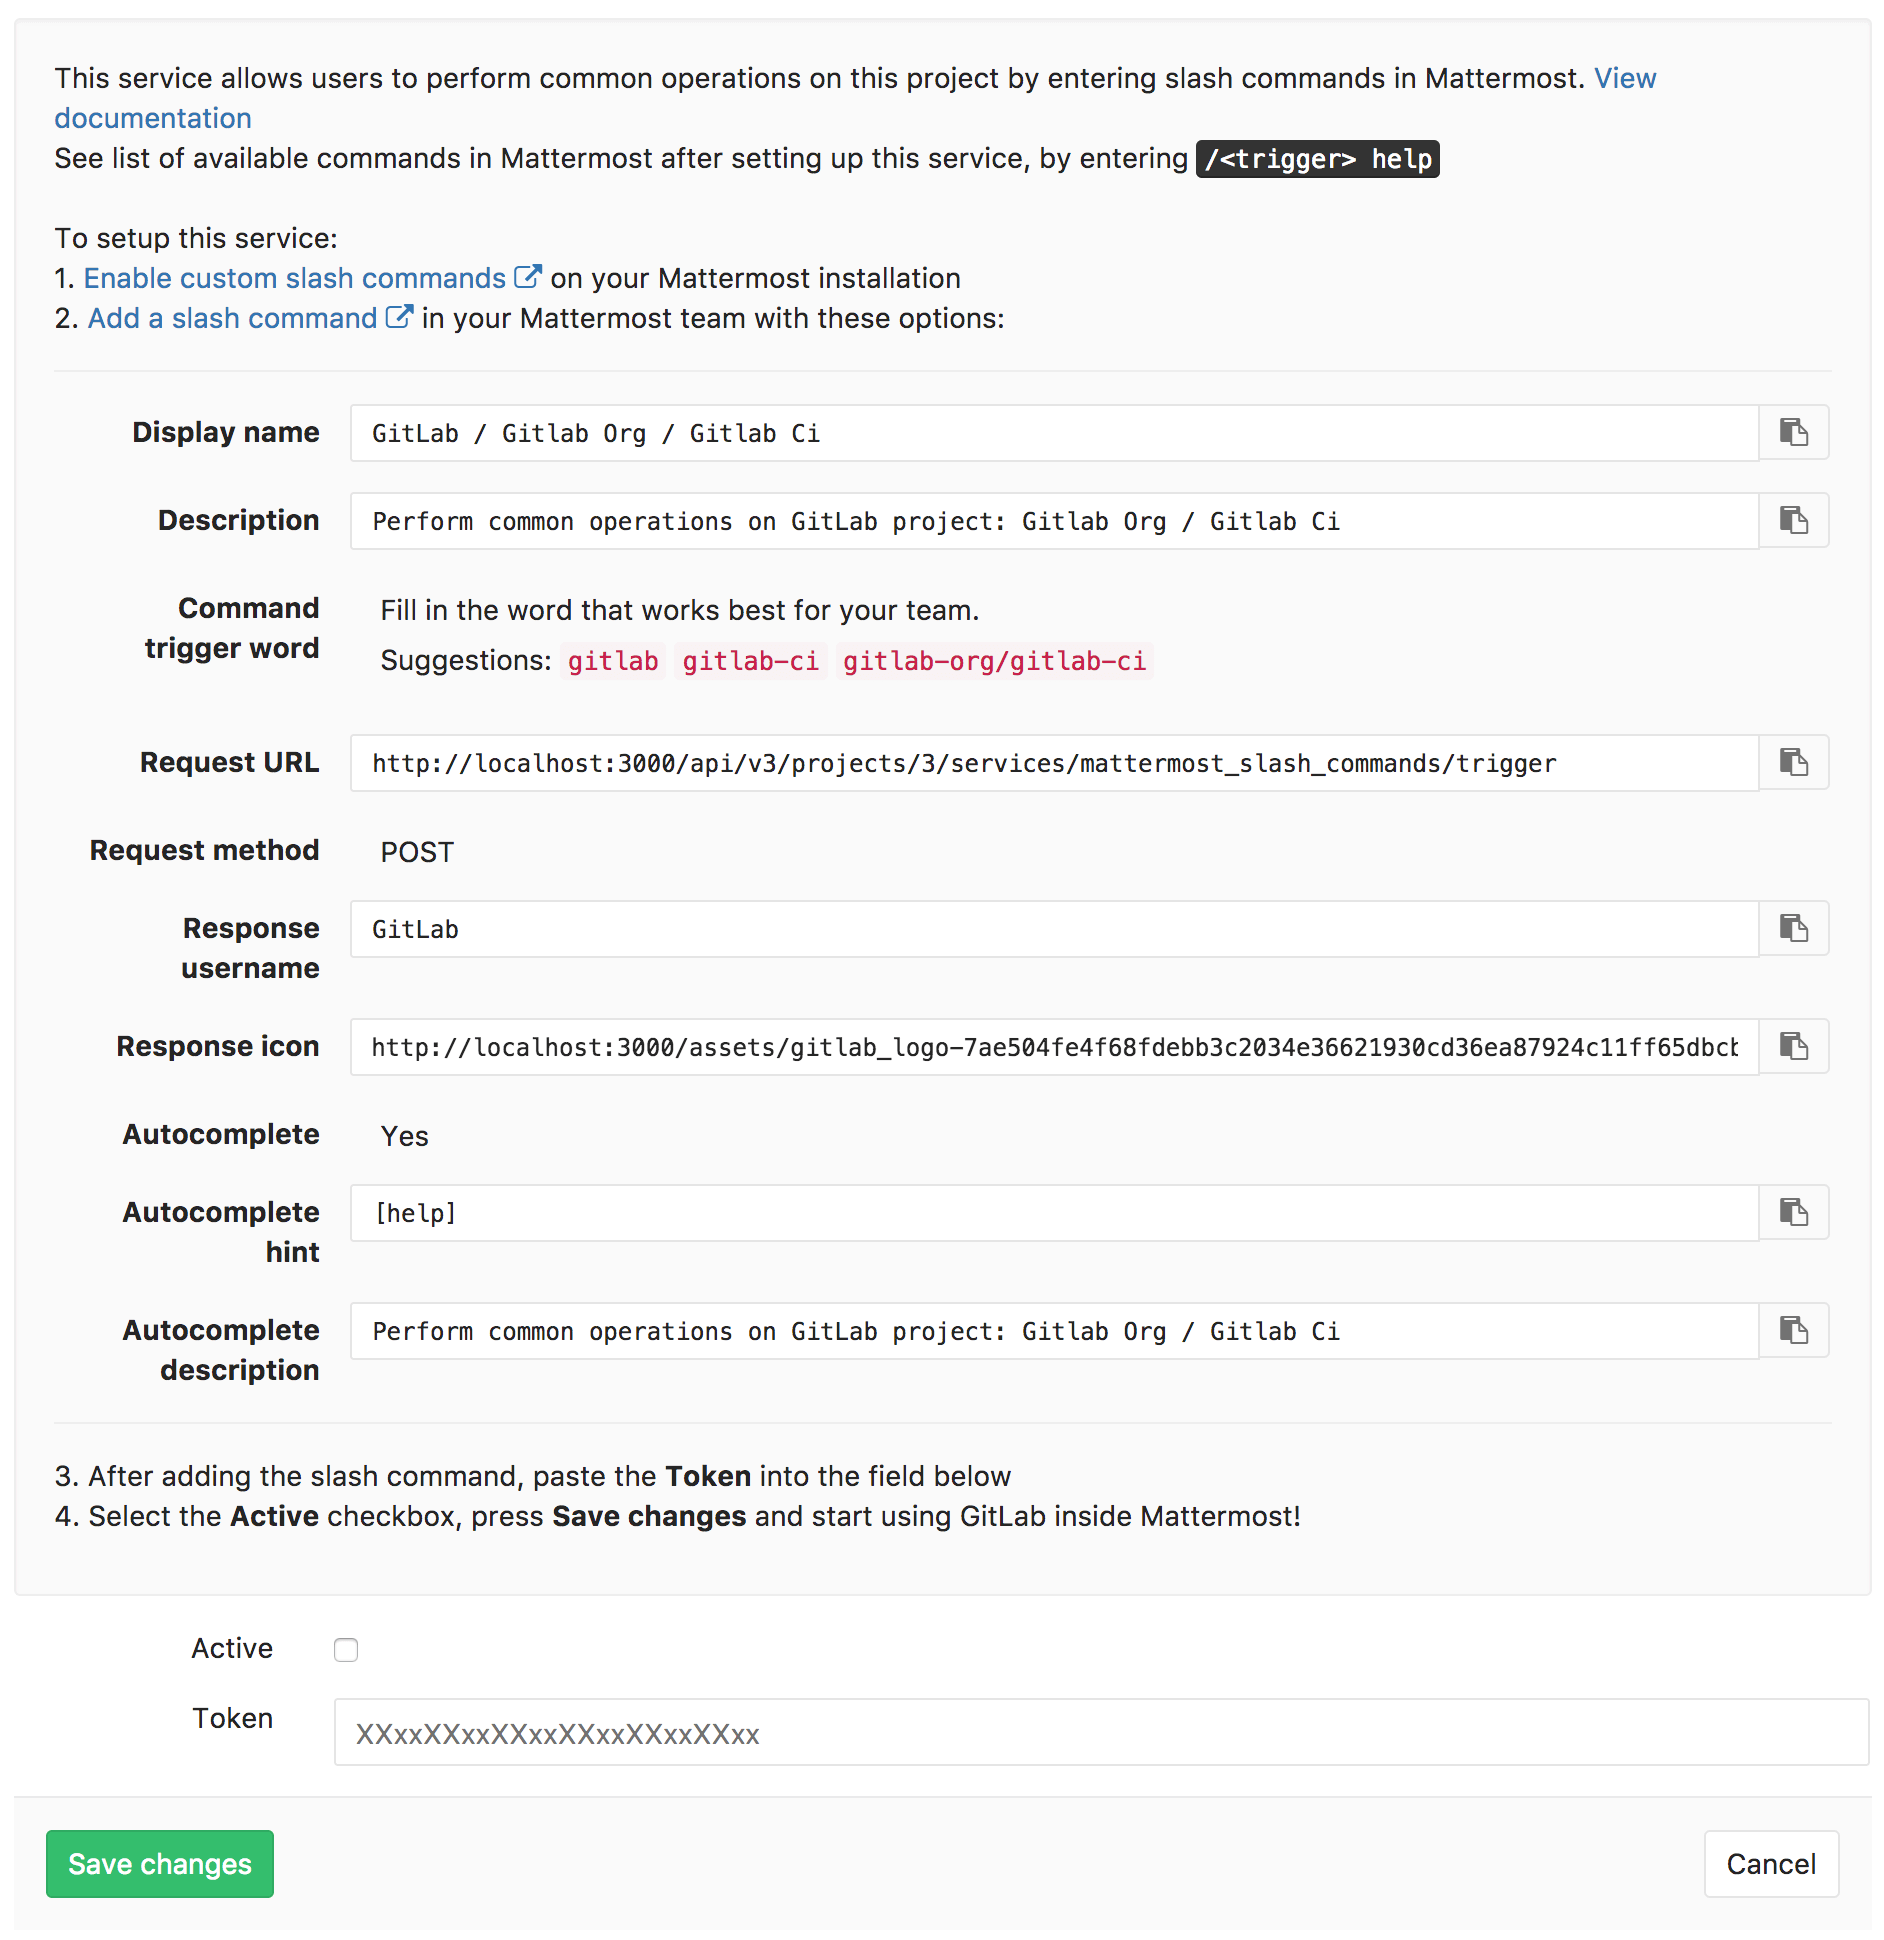1884x1940 pixels.
Task: Select the gitlab trigger word suggestion
Action: 612,660
